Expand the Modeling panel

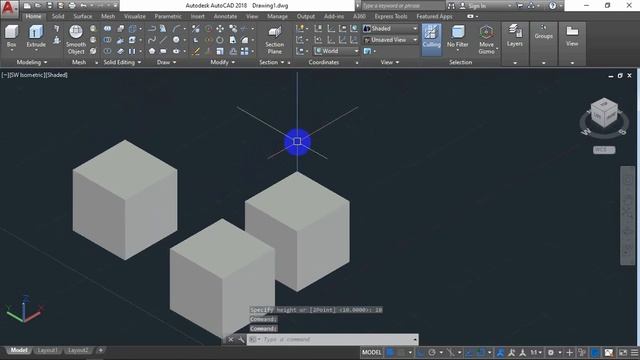pyautogui.click(x=32, y=62)
